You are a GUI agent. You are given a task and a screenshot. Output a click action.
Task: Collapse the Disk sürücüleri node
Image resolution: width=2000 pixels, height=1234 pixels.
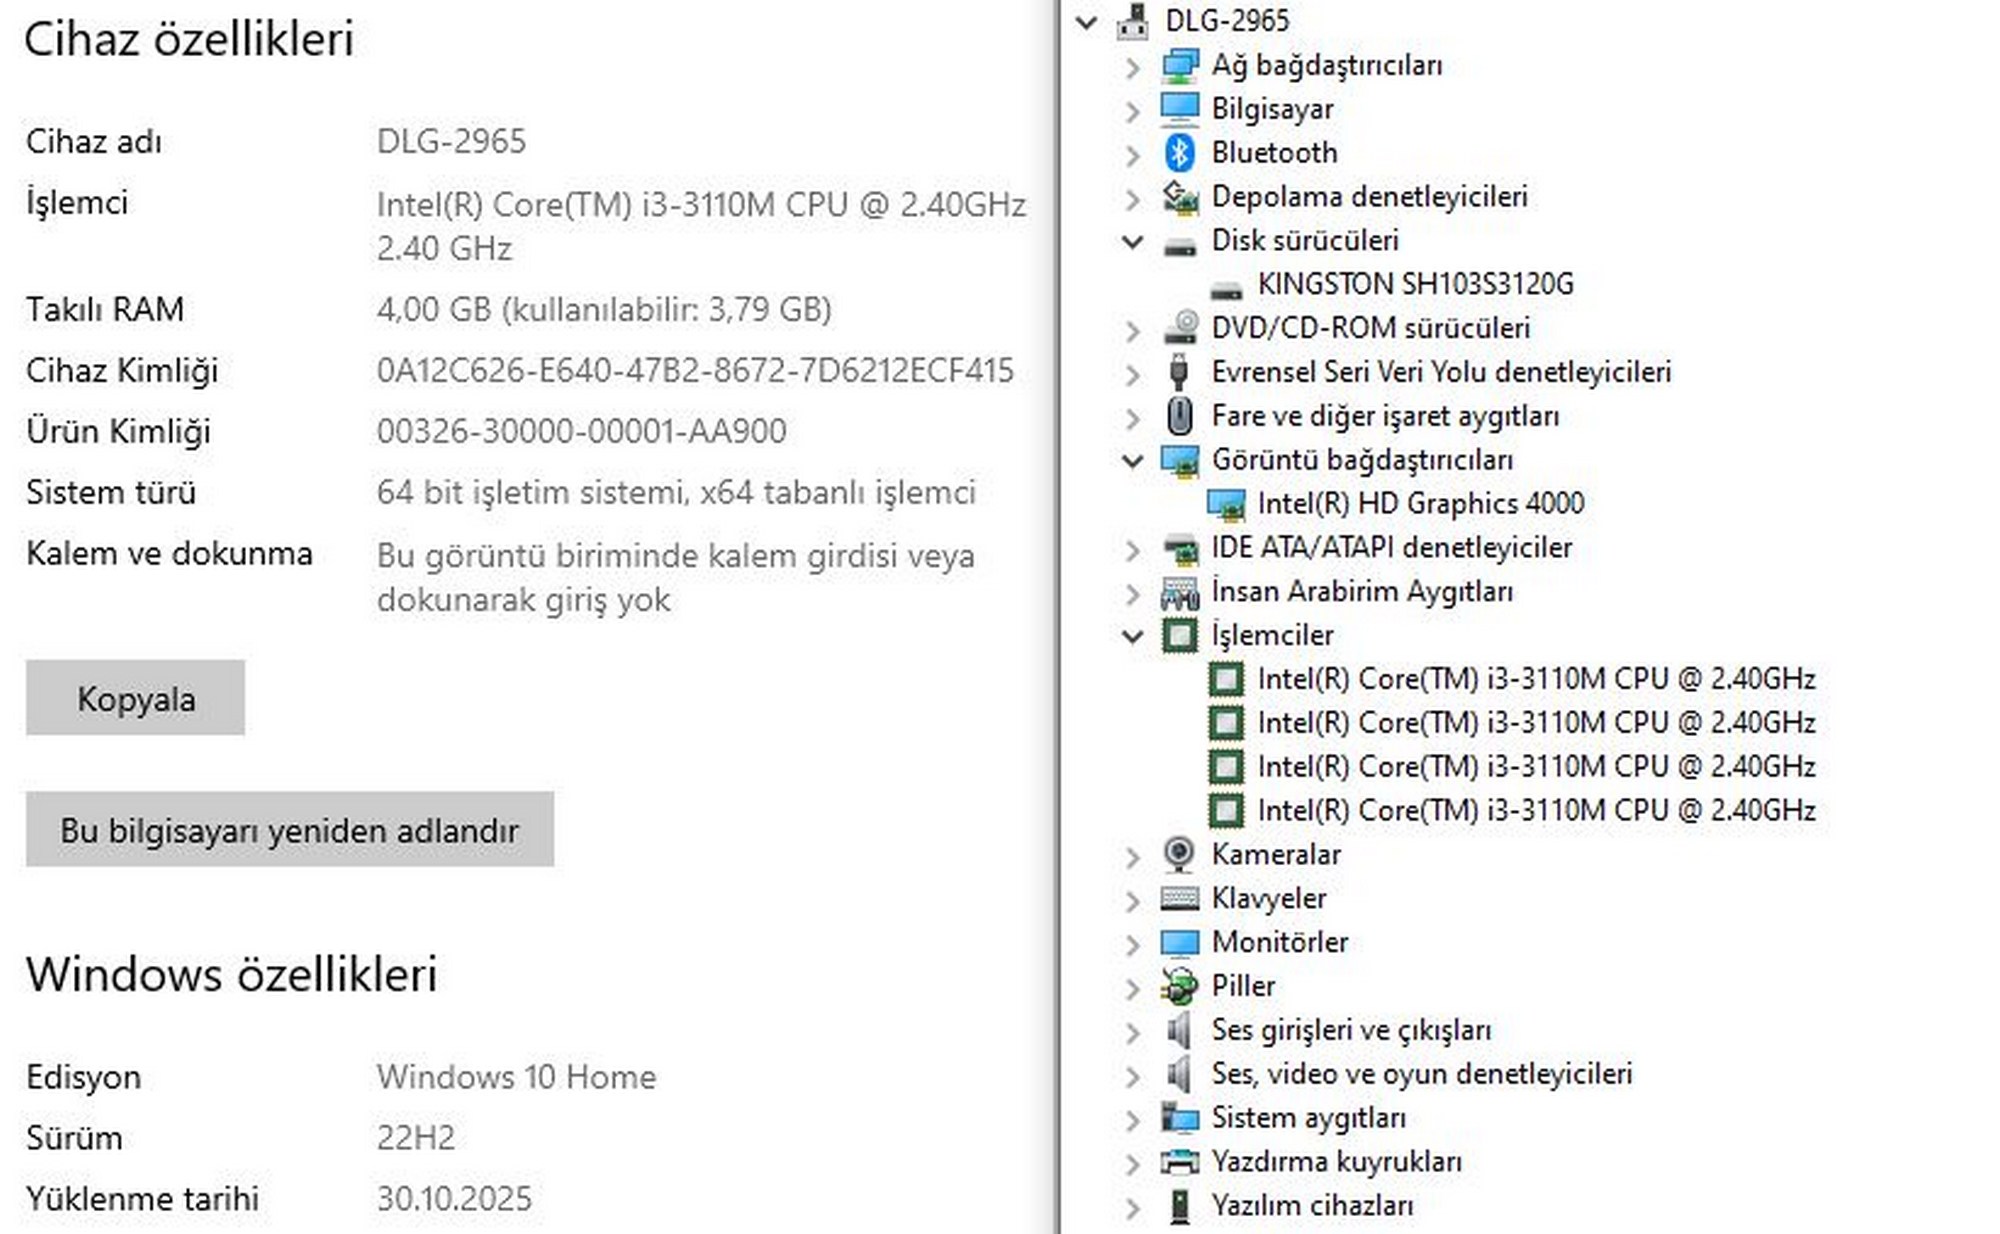pos(1132,241)
